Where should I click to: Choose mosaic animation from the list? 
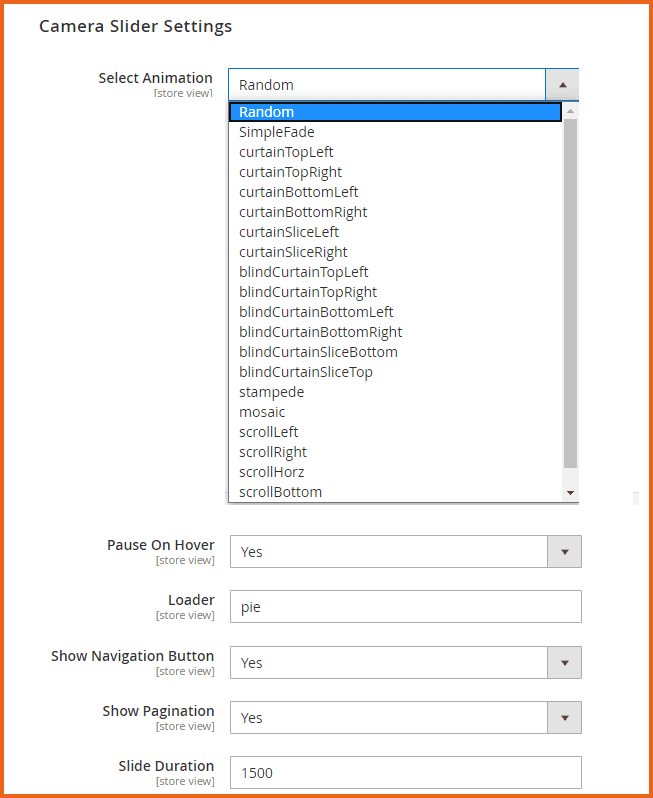point(262,412)
